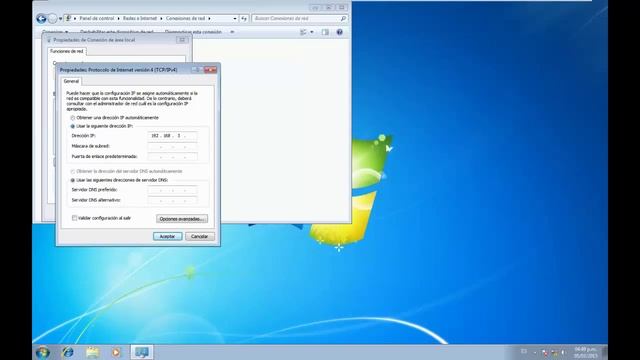640x360 pixels.
Task: Close the 'Propiedades de Conexión de área local' dialog
Action: (182, 40)
